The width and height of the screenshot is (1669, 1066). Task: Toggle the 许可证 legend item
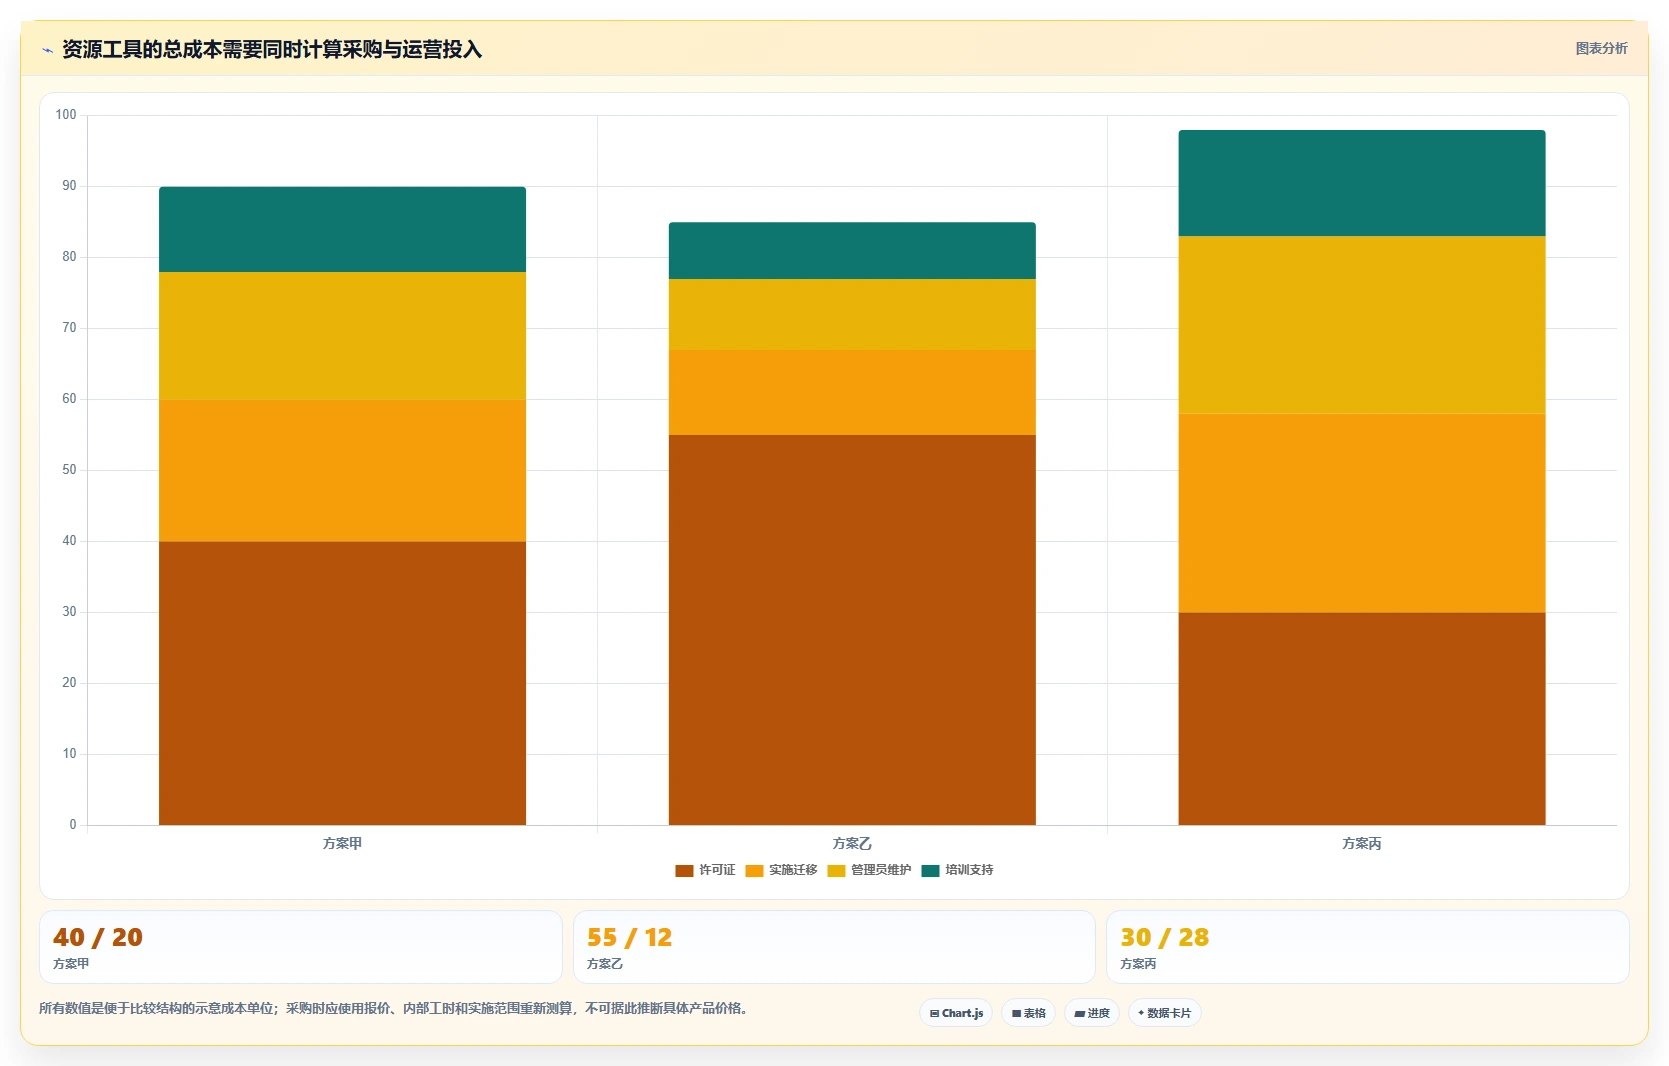click(705, 870)
